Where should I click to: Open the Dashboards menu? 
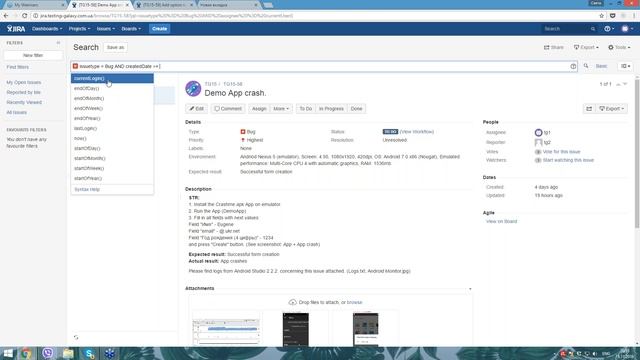(x=47, y=29)
